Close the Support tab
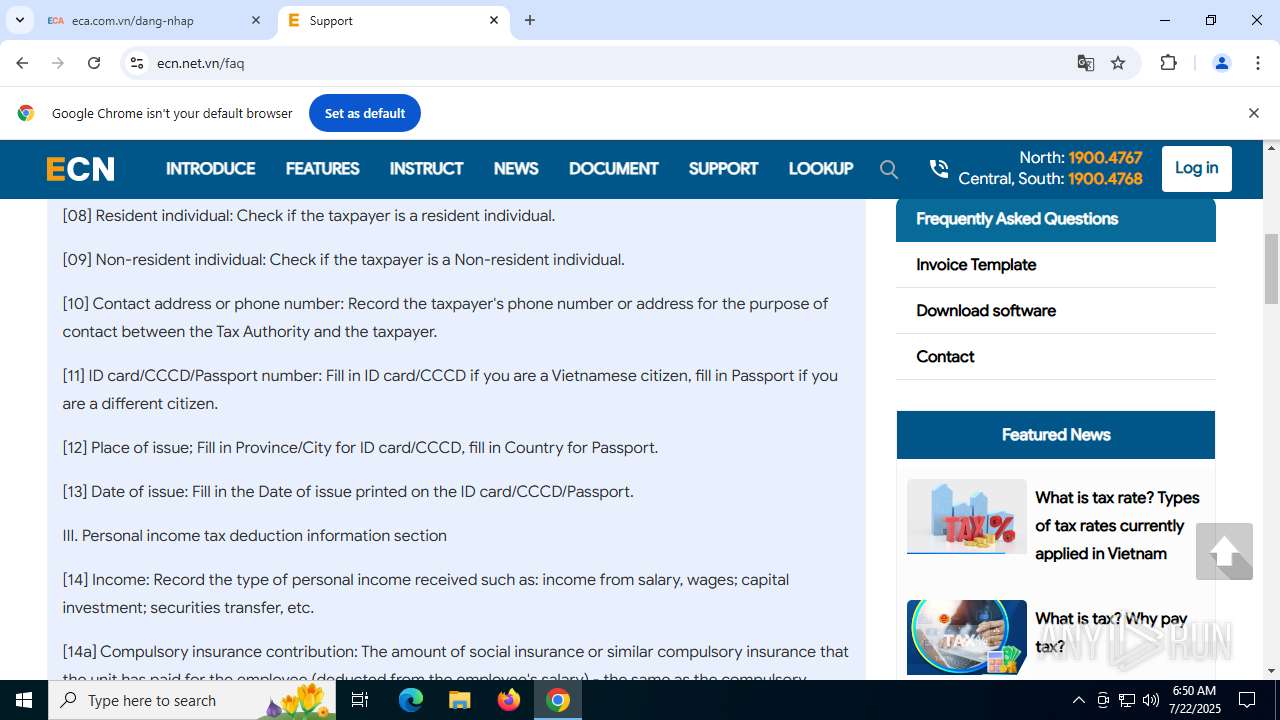 (x=494, y=20)
